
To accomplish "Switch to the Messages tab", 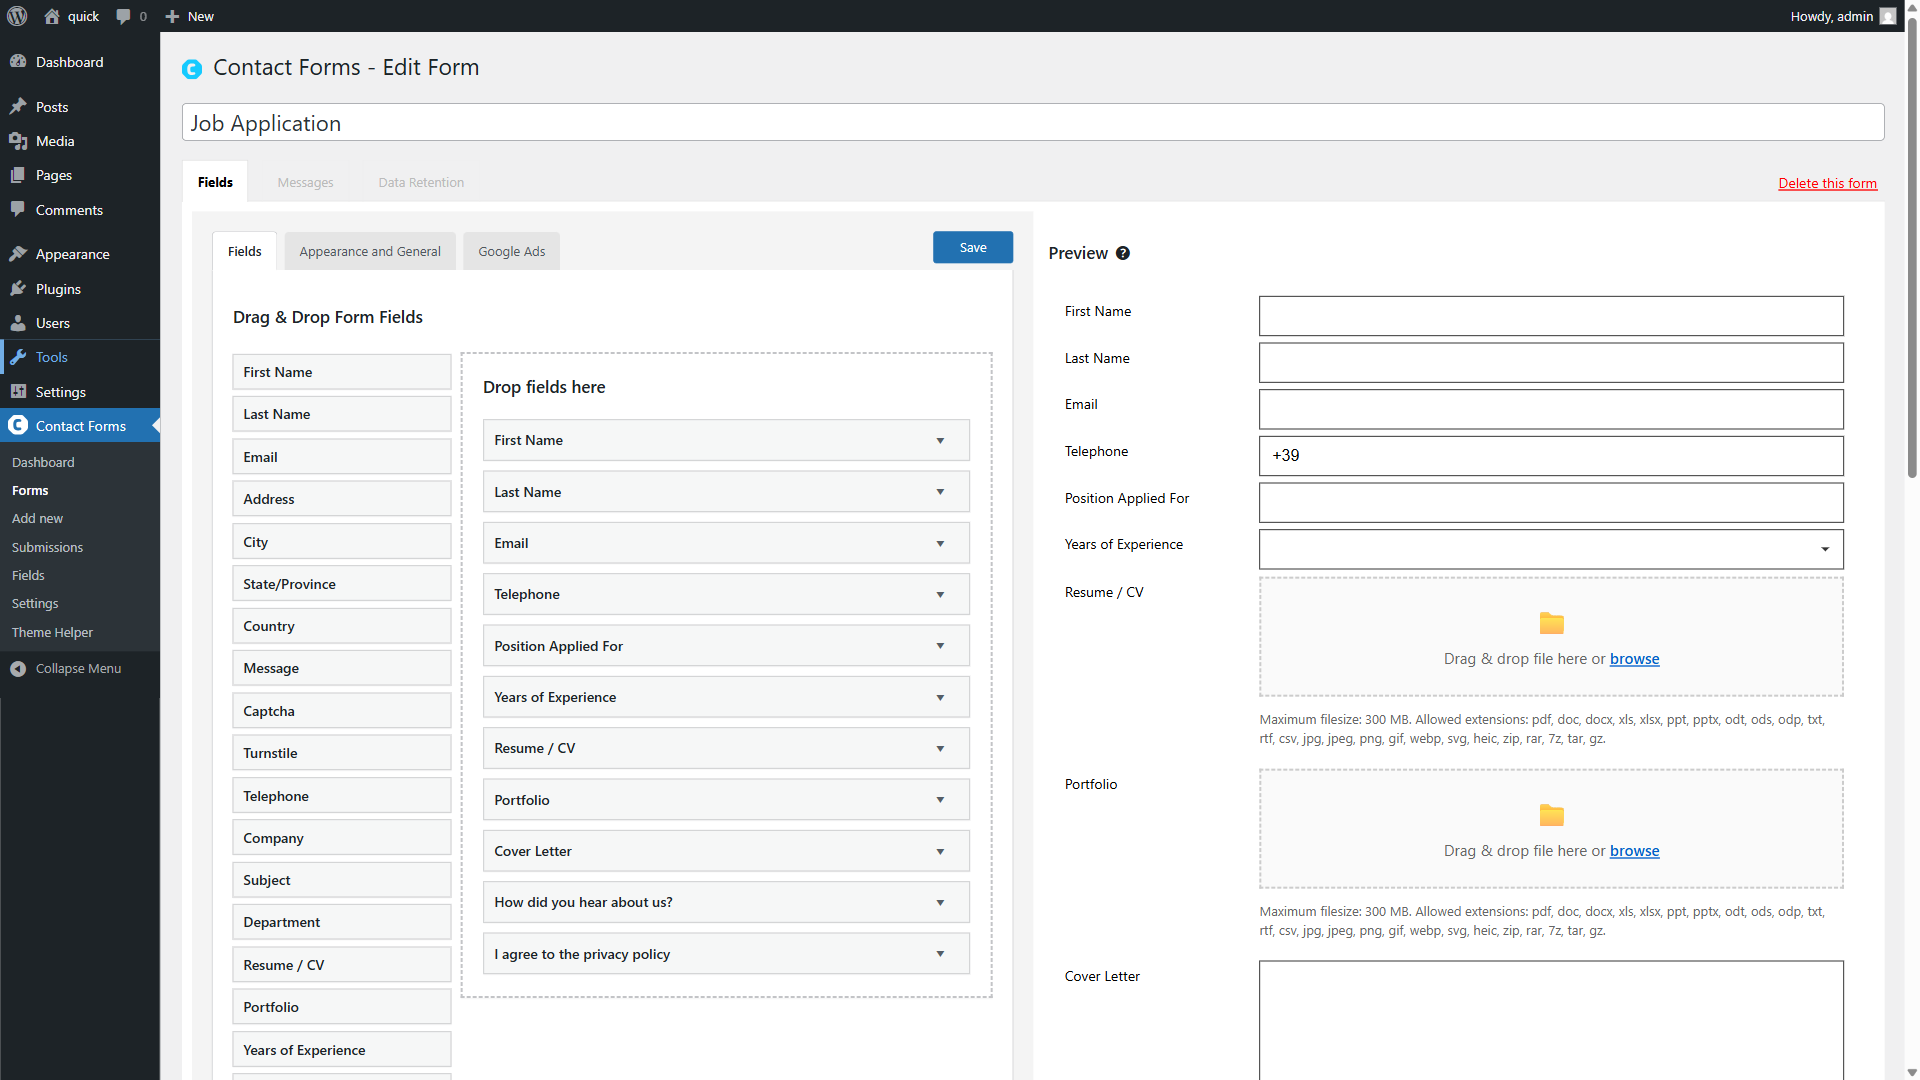I will pos(305,183).
